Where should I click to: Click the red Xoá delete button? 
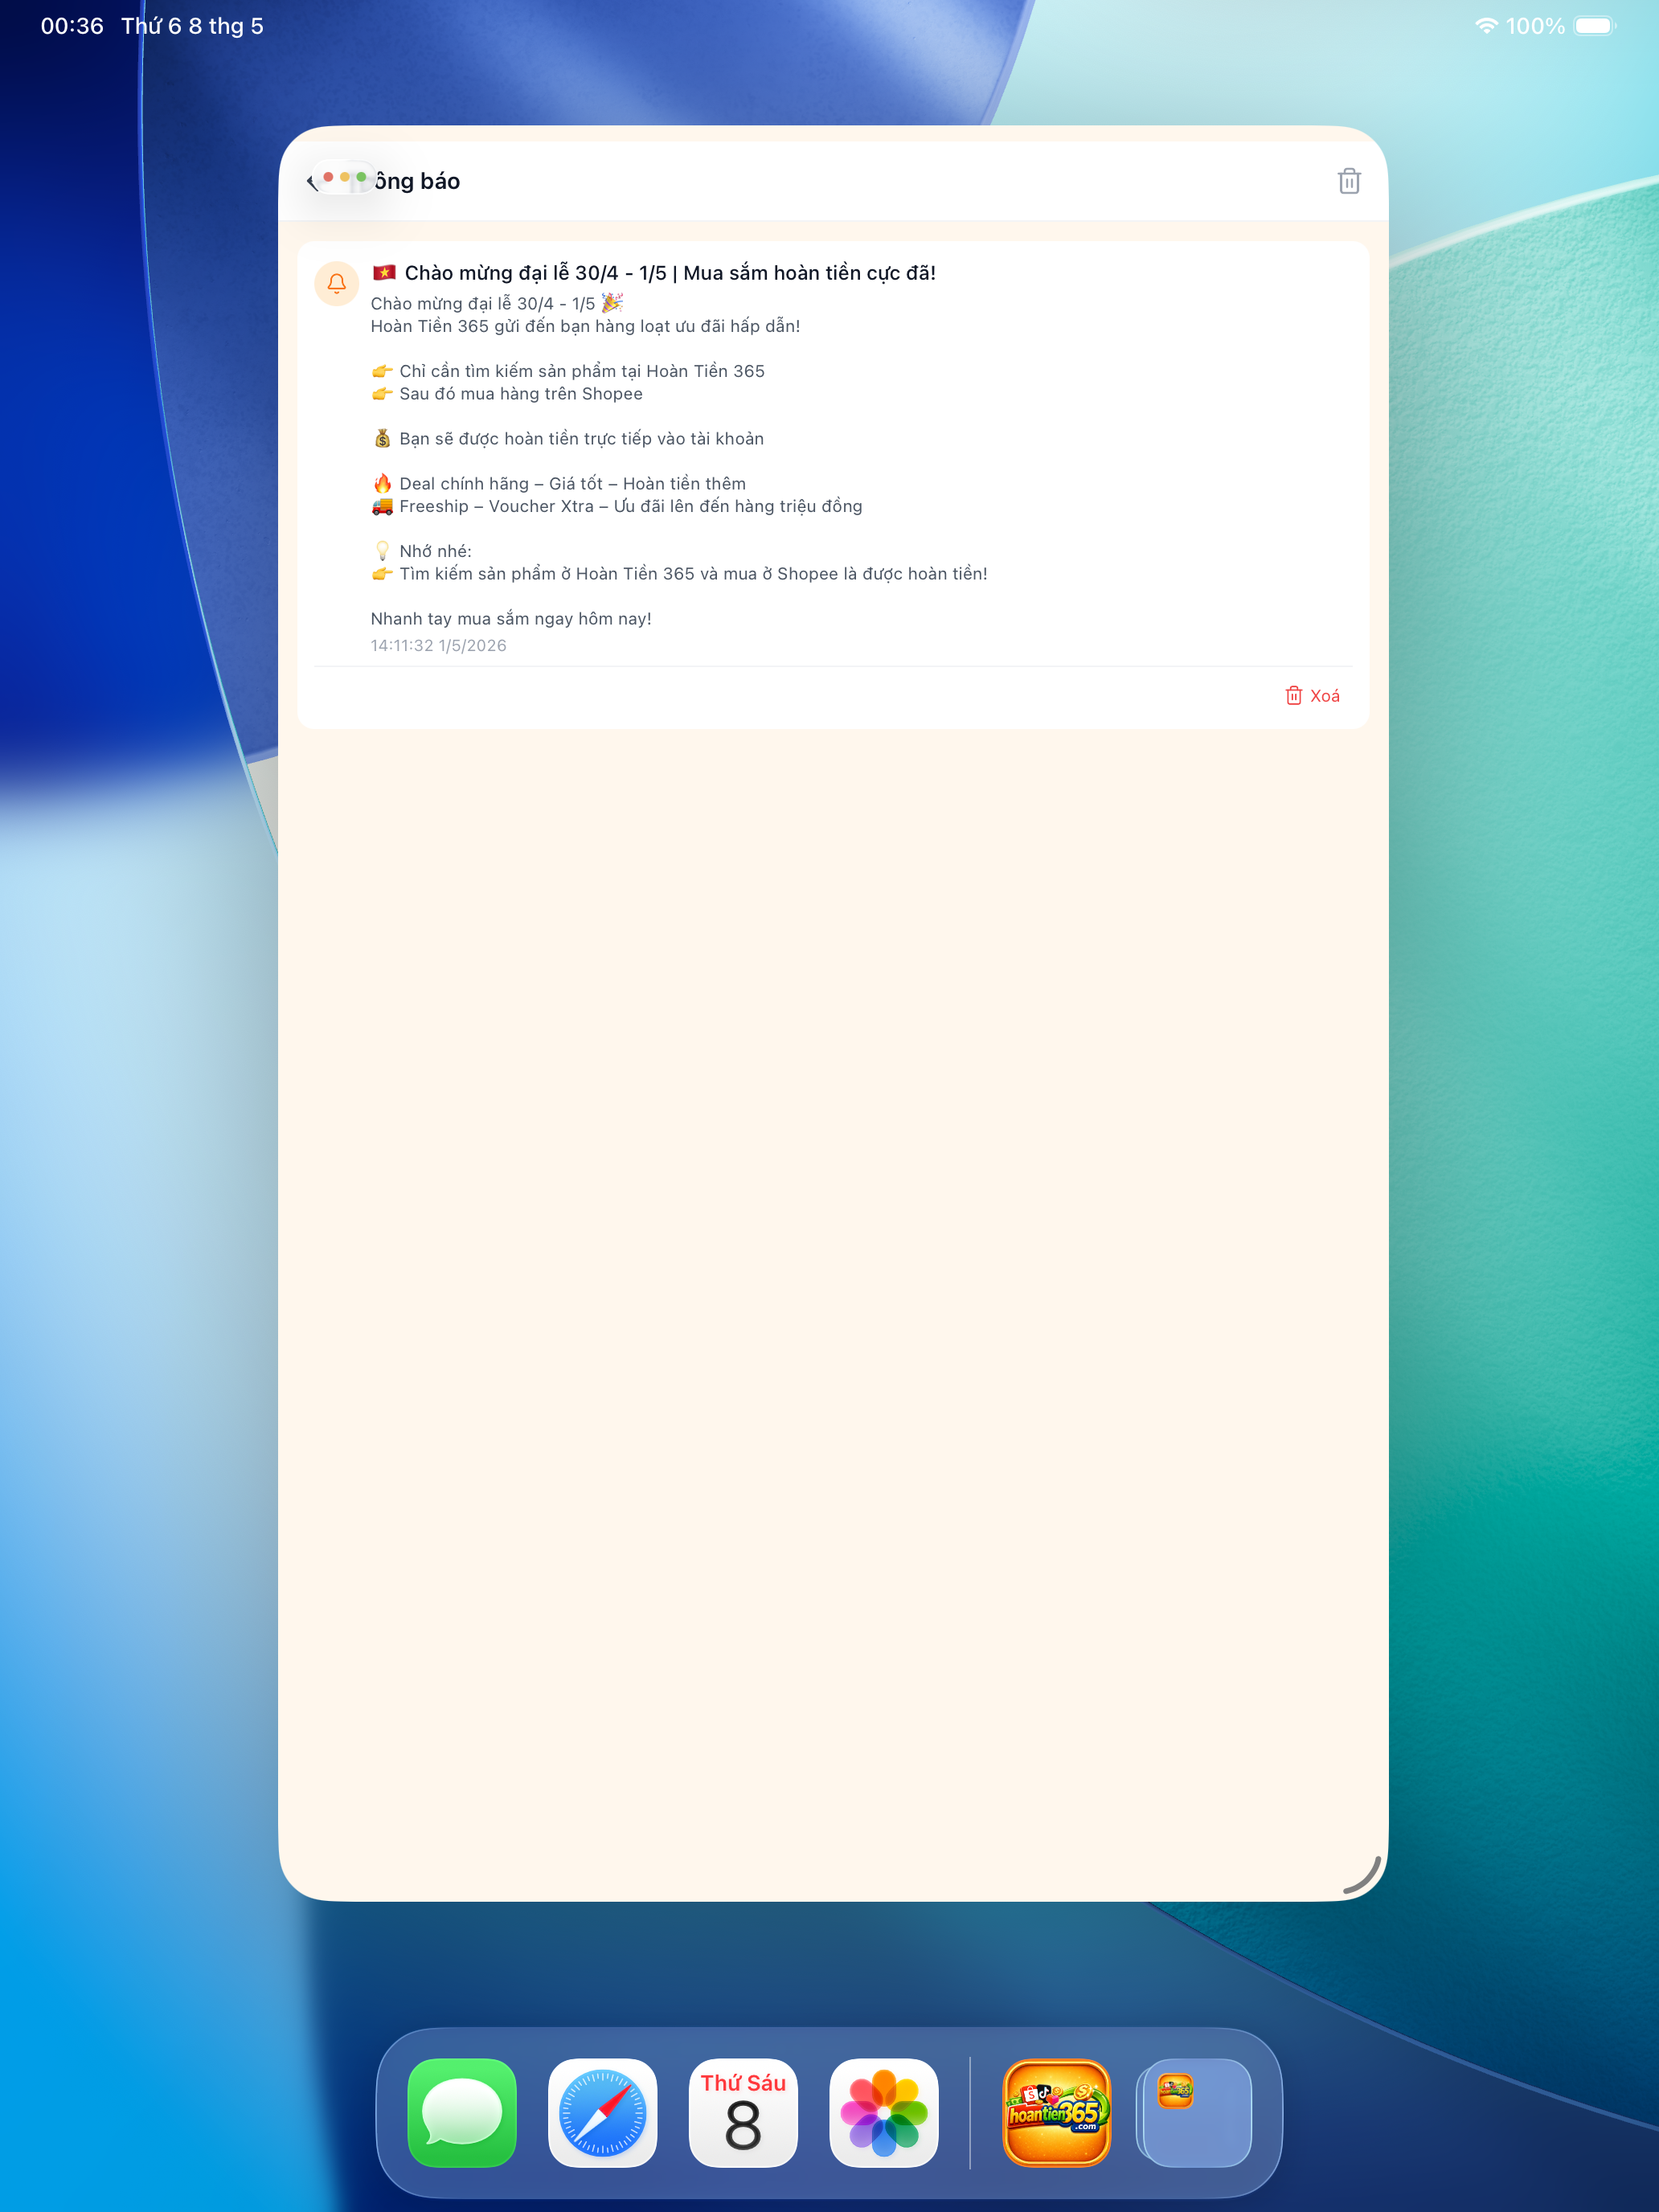pos(1312,695)
